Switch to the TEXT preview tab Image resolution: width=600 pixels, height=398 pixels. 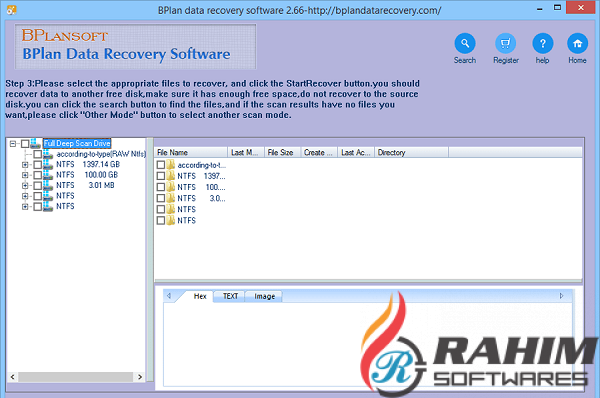click(x=230, y=296)
